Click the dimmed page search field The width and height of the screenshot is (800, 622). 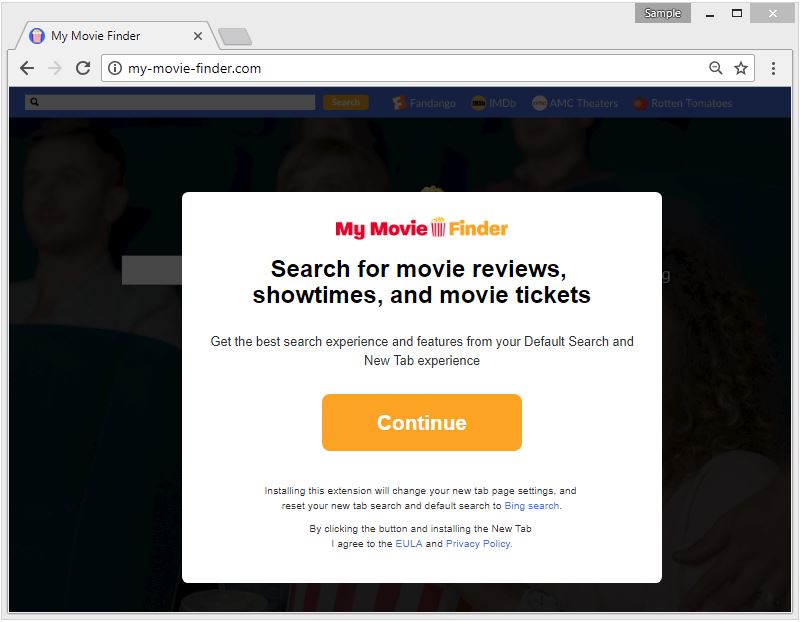tap(170, 102)
